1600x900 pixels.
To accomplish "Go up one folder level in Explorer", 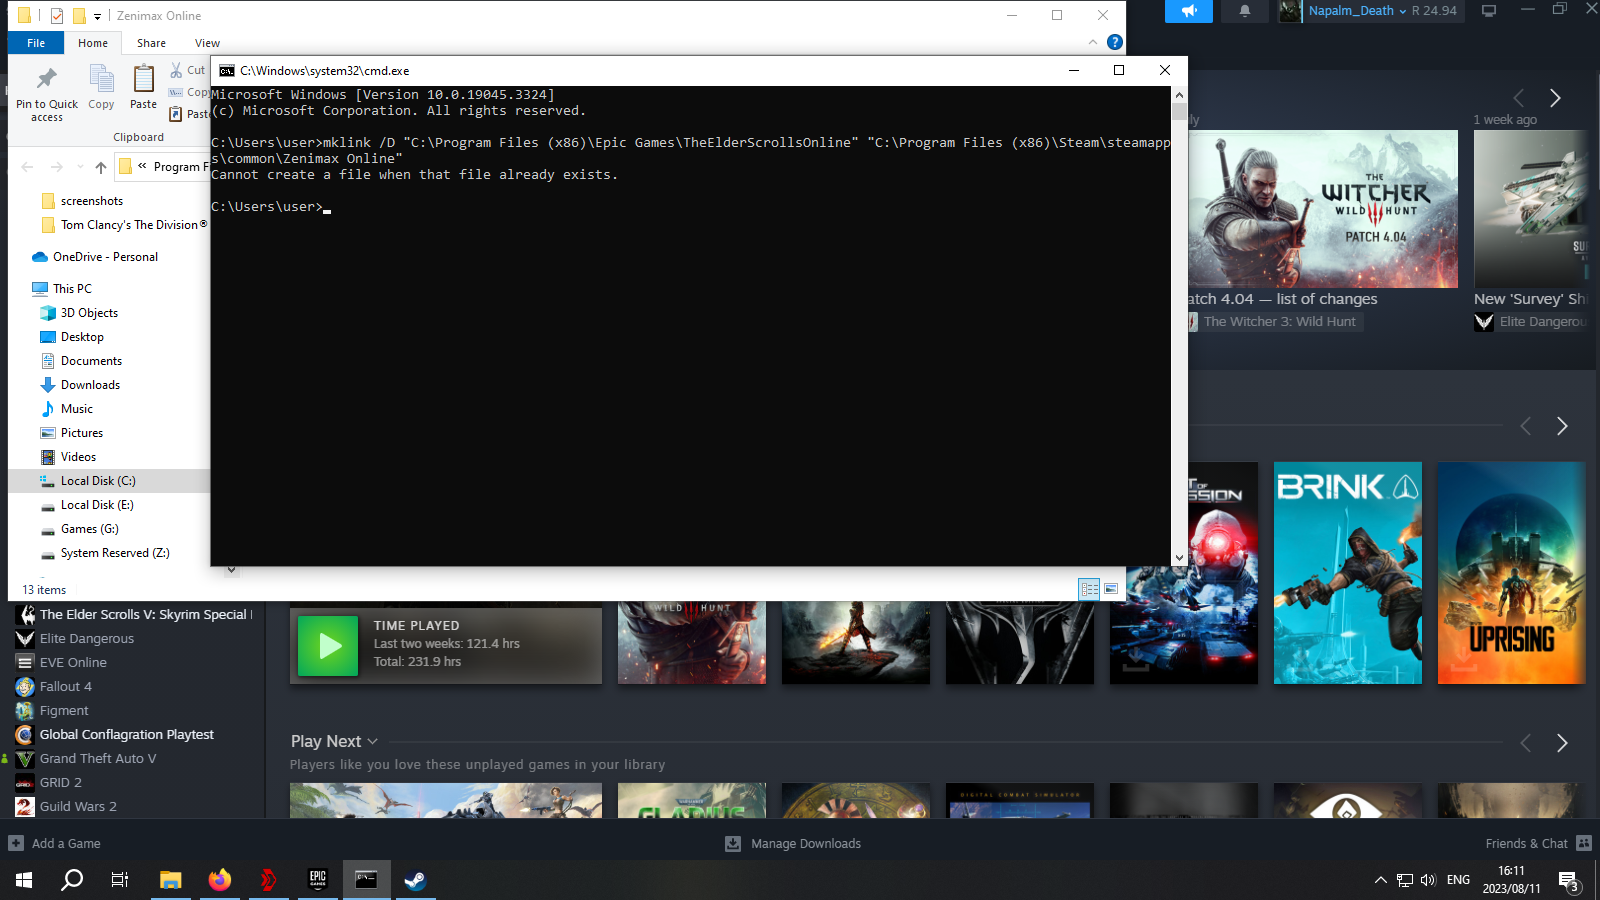I will [101, 167].
